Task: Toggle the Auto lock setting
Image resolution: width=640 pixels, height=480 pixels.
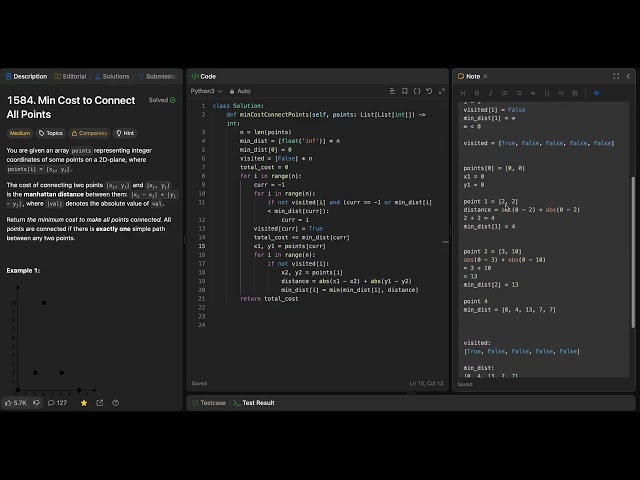Action: pos(240,91)
